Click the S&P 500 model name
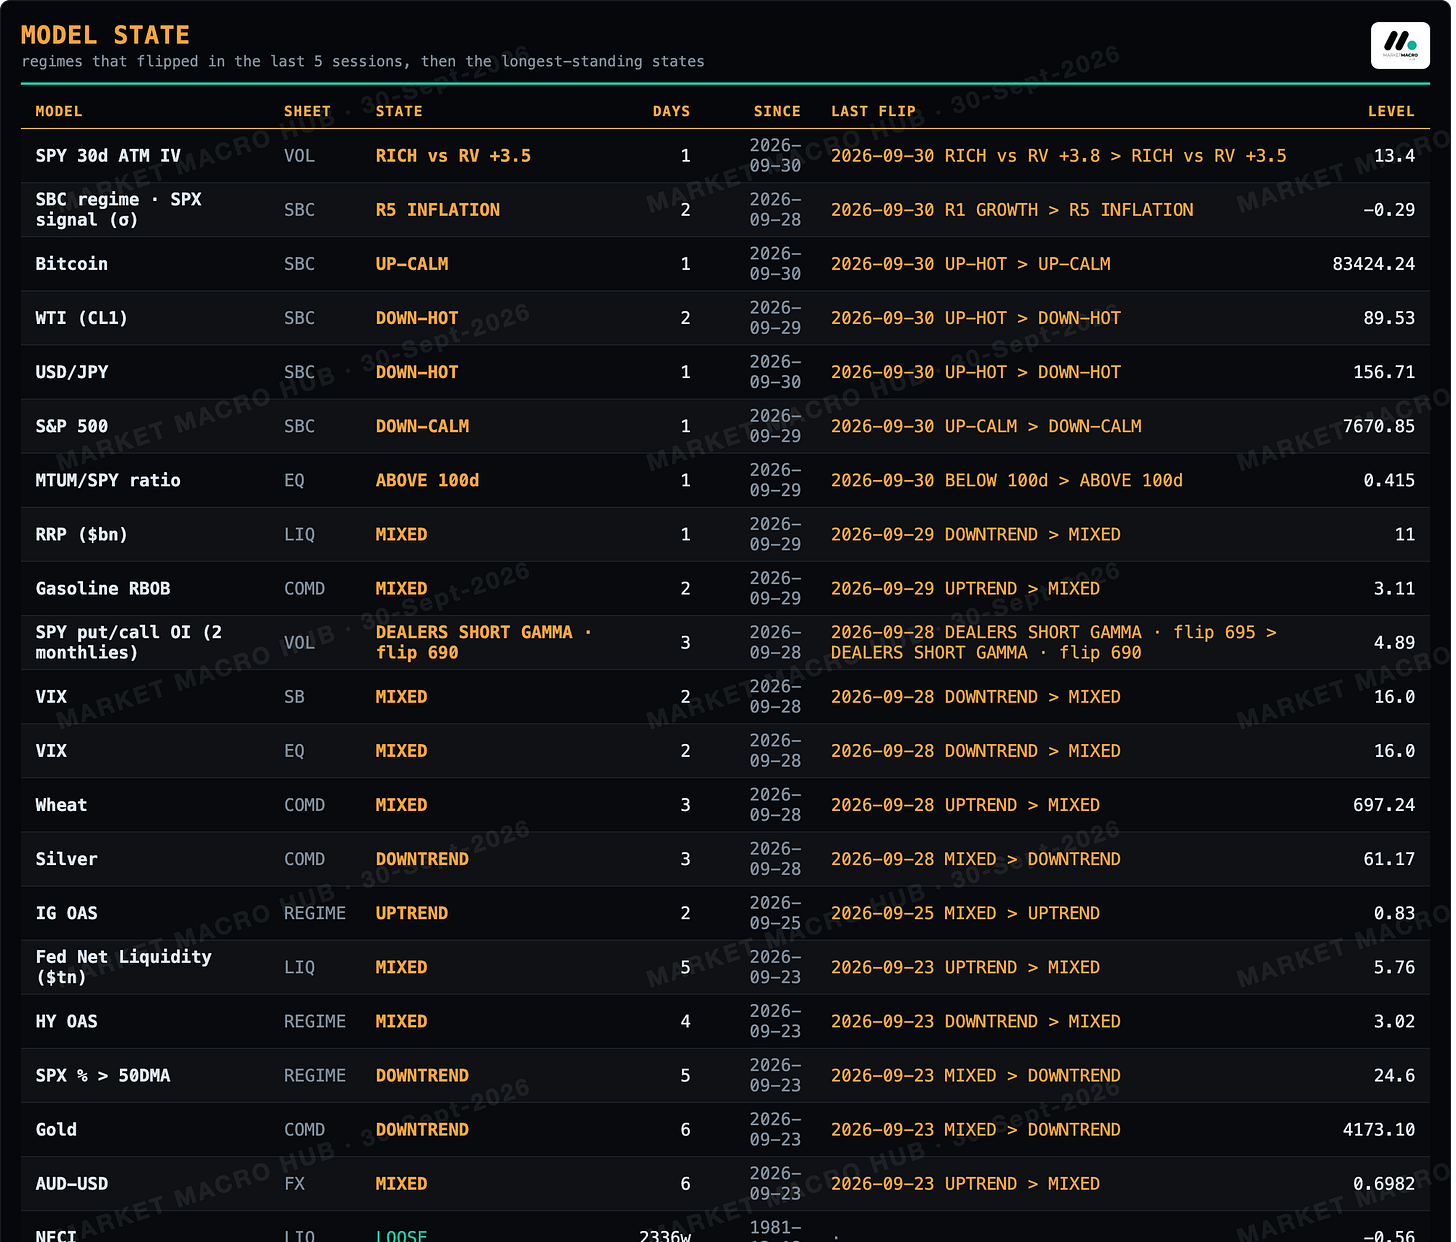Viewport: 1456px width, 1242px height. coord(72,426)
